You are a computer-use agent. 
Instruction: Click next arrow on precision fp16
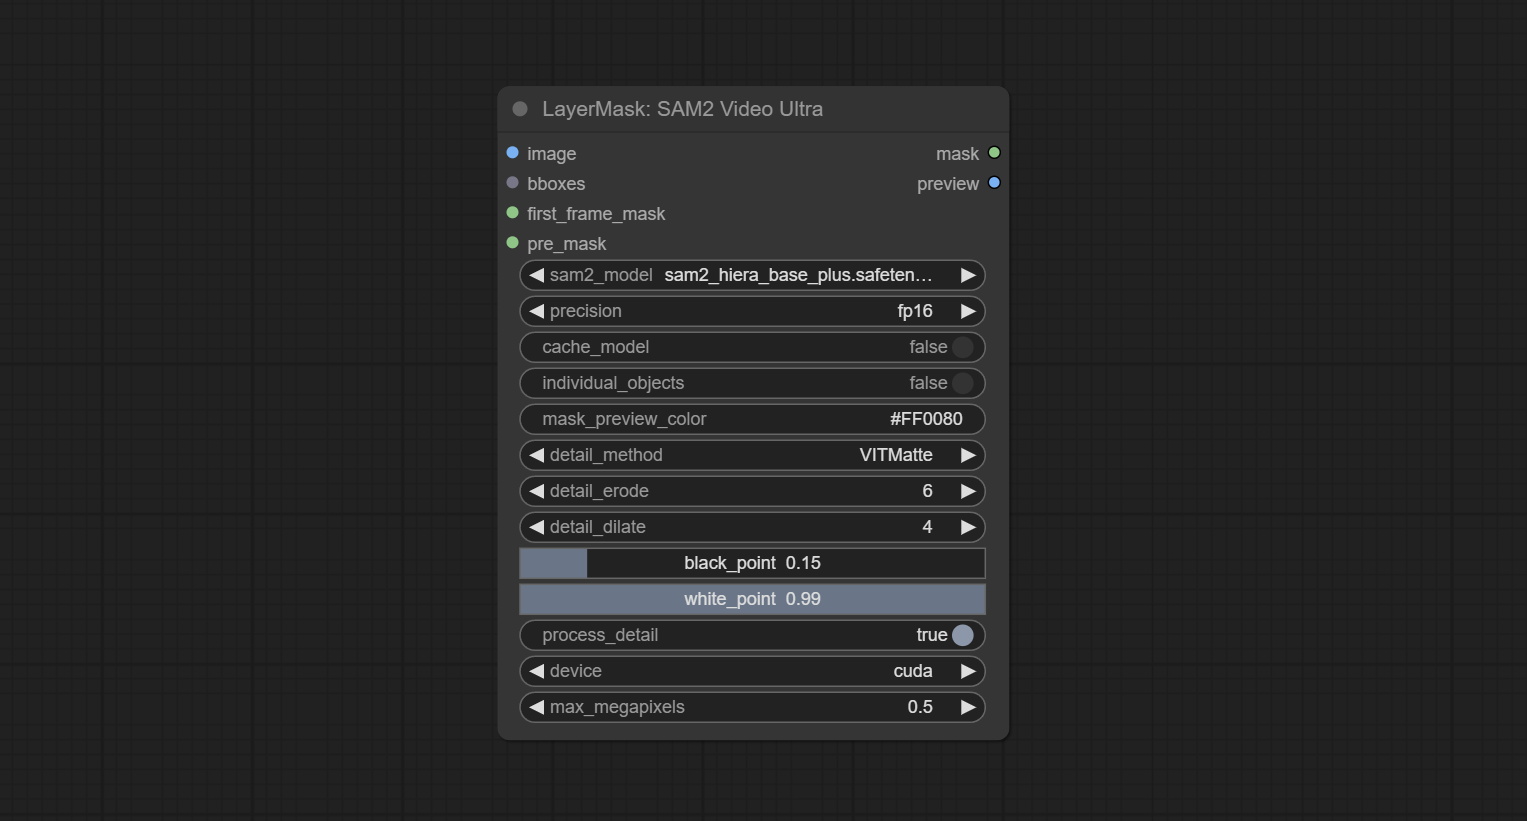(x=967, y=311)
